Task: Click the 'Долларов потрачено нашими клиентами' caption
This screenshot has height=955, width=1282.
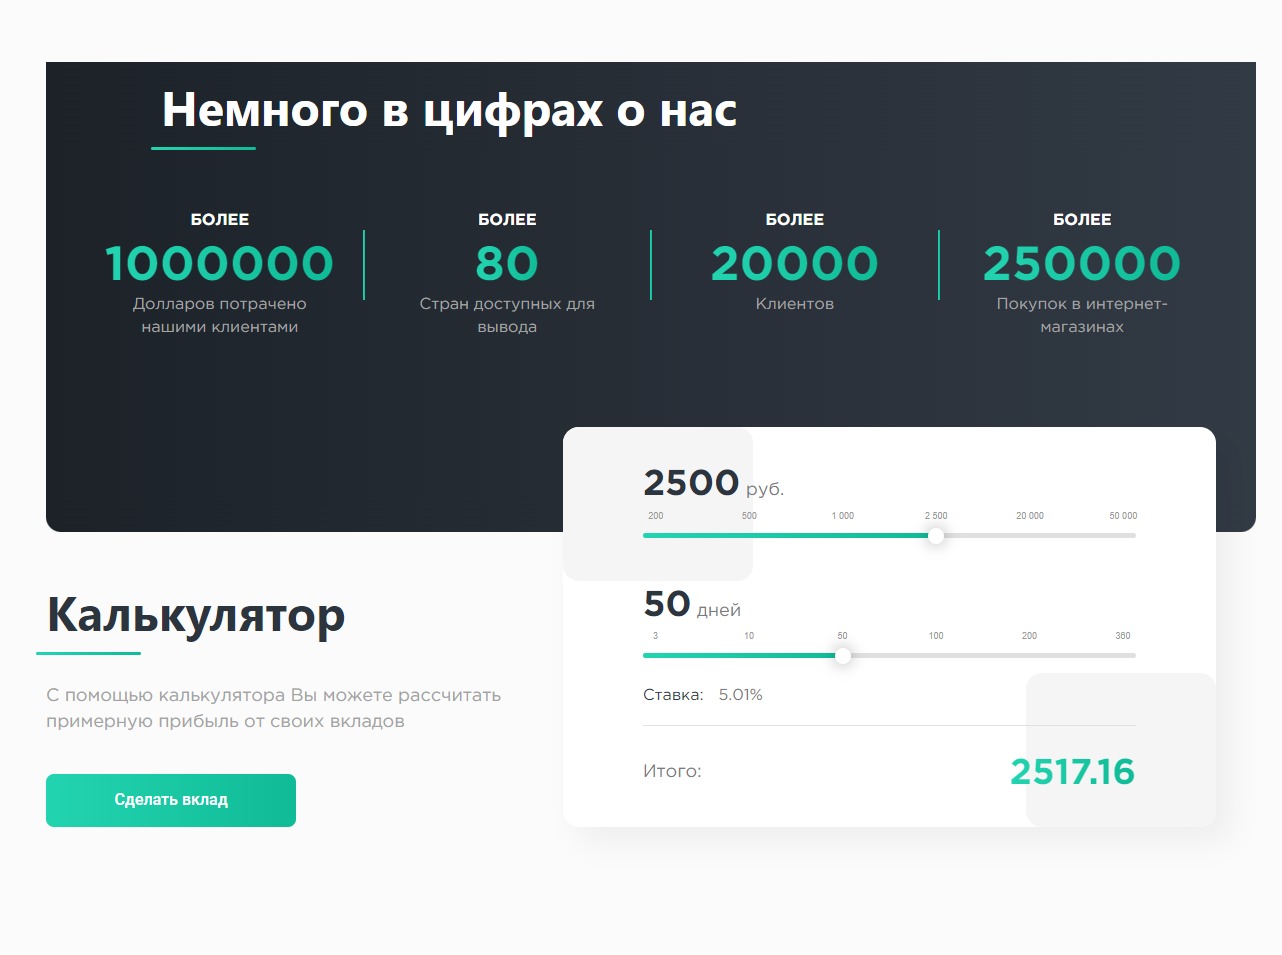Action: coord(220,315)
